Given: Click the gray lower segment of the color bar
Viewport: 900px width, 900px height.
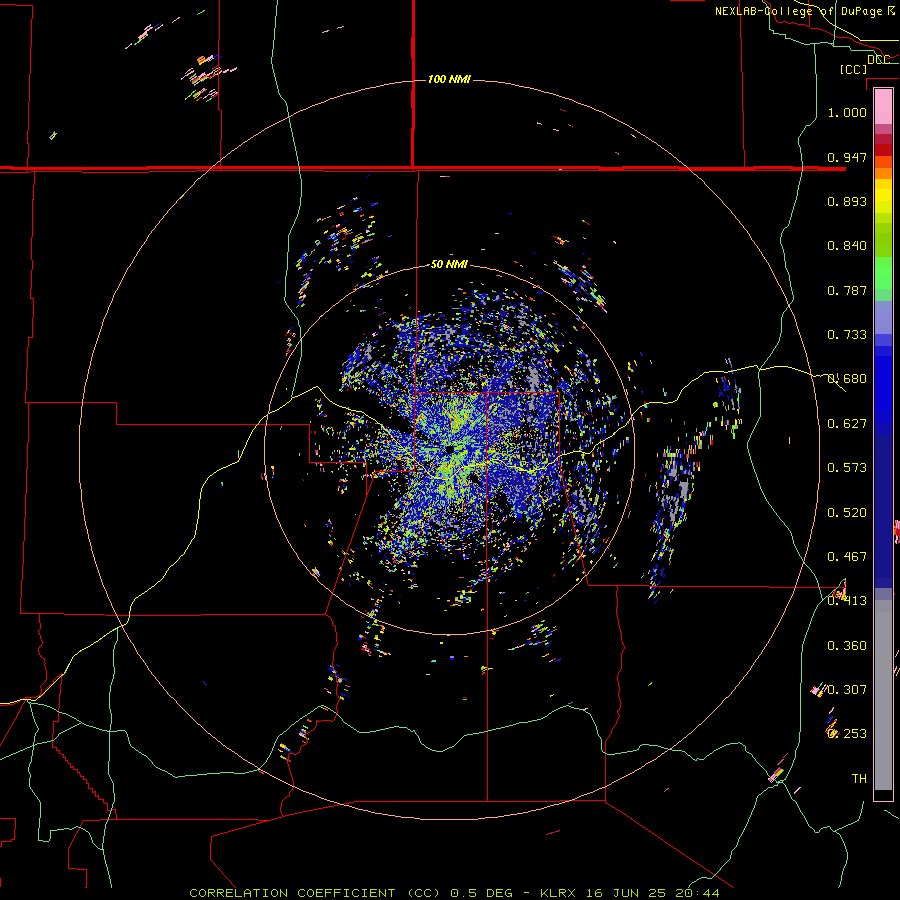Looking at the screenshot, I should (x=883, y=695).
